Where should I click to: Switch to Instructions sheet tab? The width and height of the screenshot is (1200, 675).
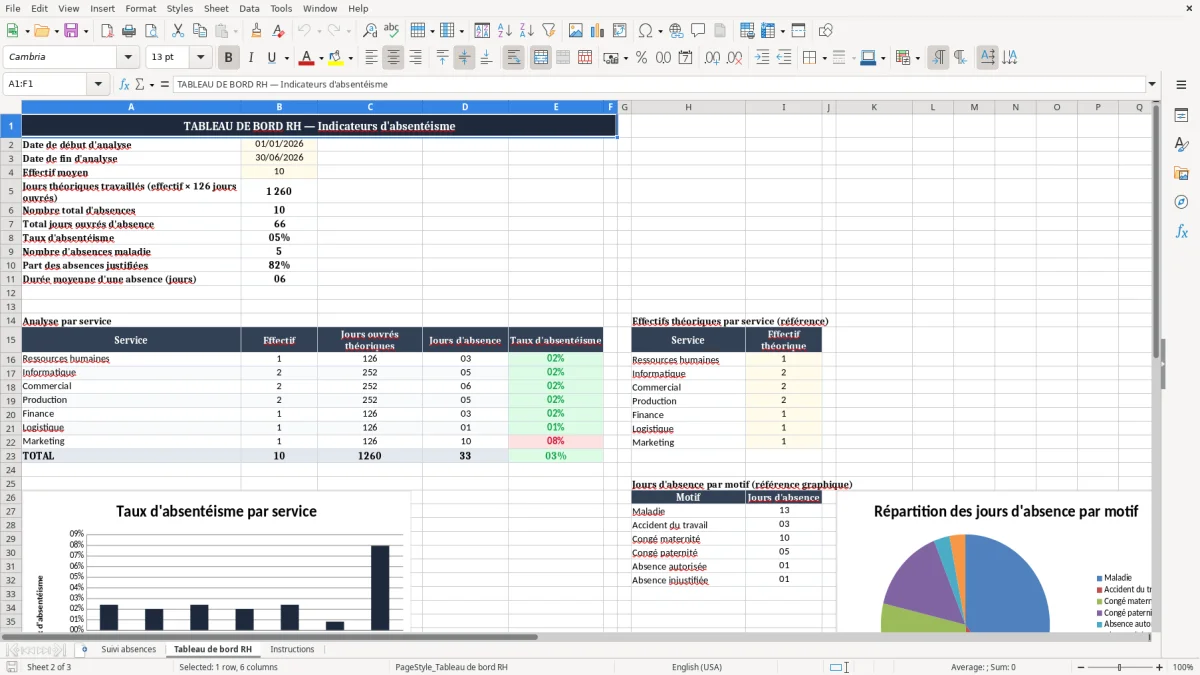coord(292,650)
